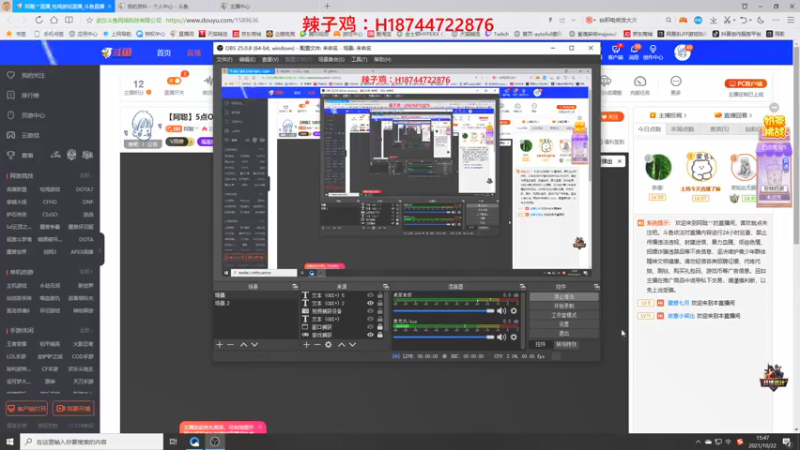Collapse right panel with round minus button
The image size is (800, 450).
[x=774, y=107]
